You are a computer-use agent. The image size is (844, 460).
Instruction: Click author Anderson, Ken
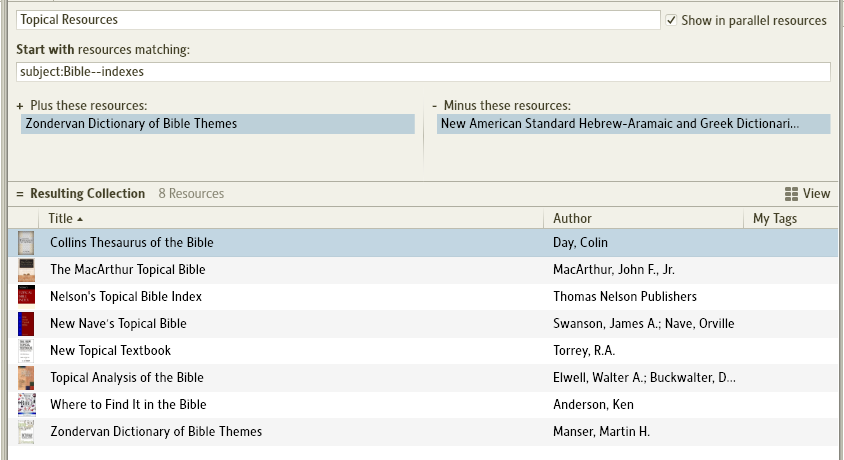pyautogui.click(x=593, y=404)
